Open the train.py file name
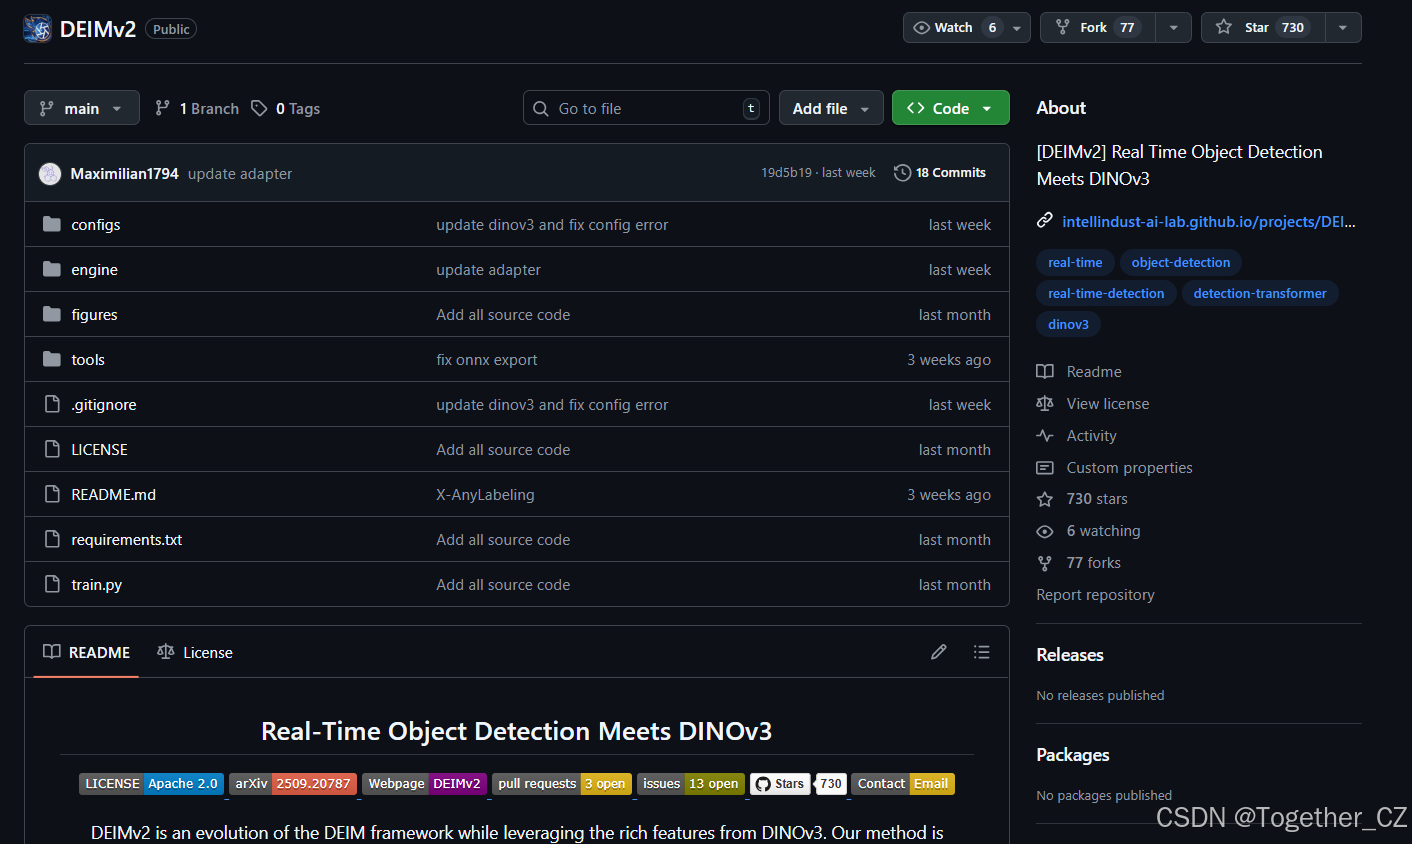The width and height of the screenshot is (1412, 844). click(x=97, y=585)
